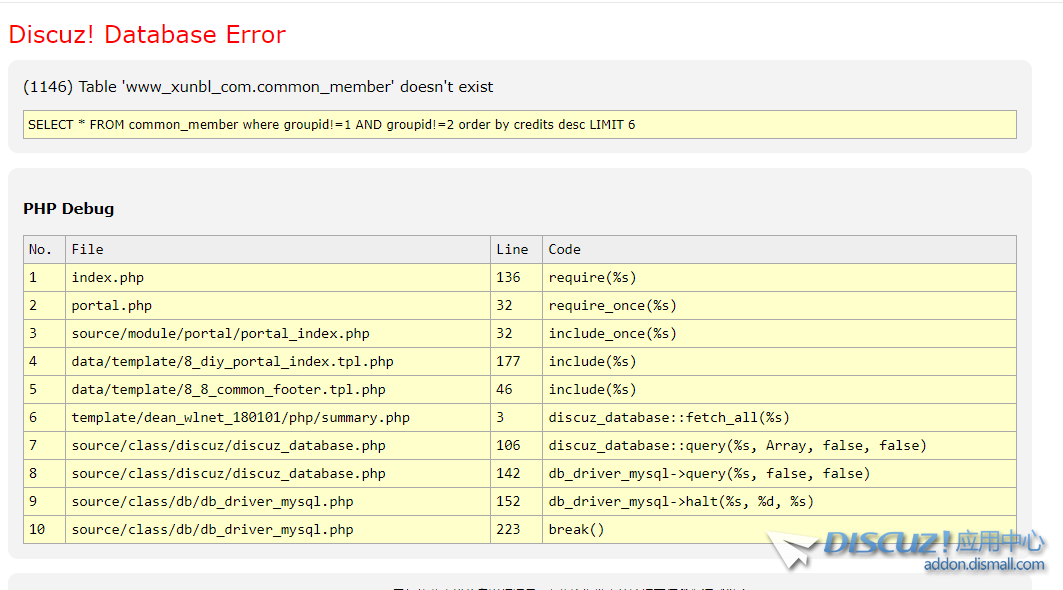Click the PHP Debug section heading

pyautogui.click(x=69, y=209)
